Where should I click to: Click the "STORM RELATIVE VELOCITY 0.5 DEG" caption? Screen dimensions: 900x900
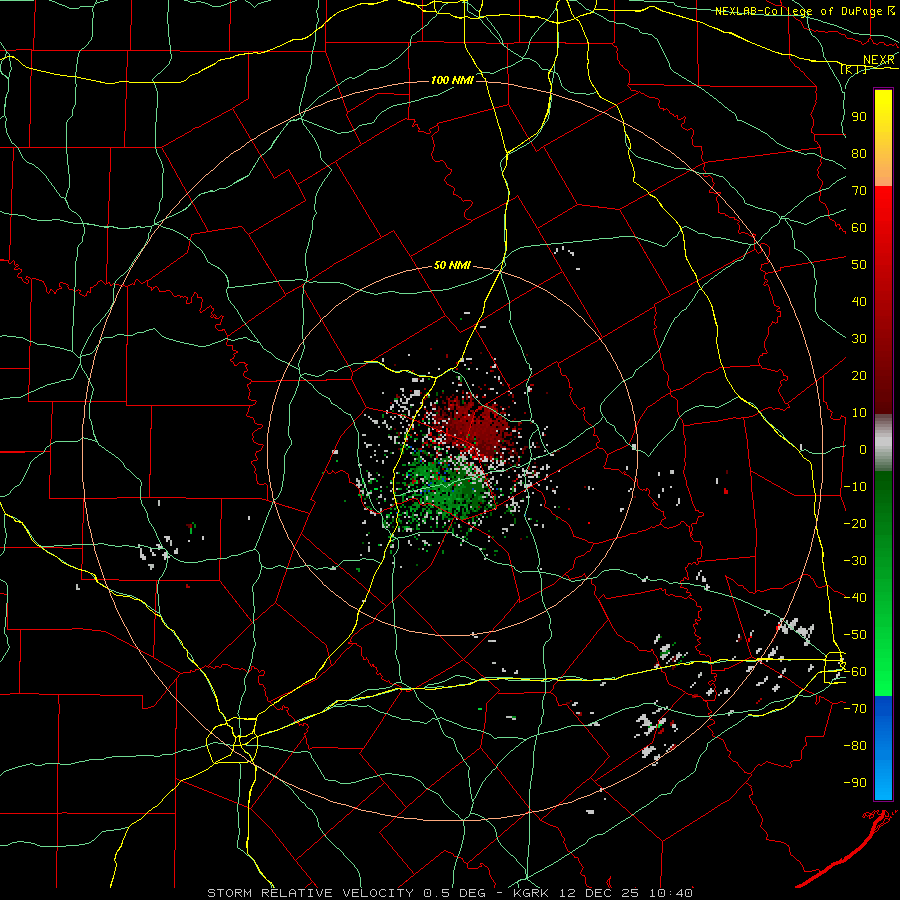346,893
